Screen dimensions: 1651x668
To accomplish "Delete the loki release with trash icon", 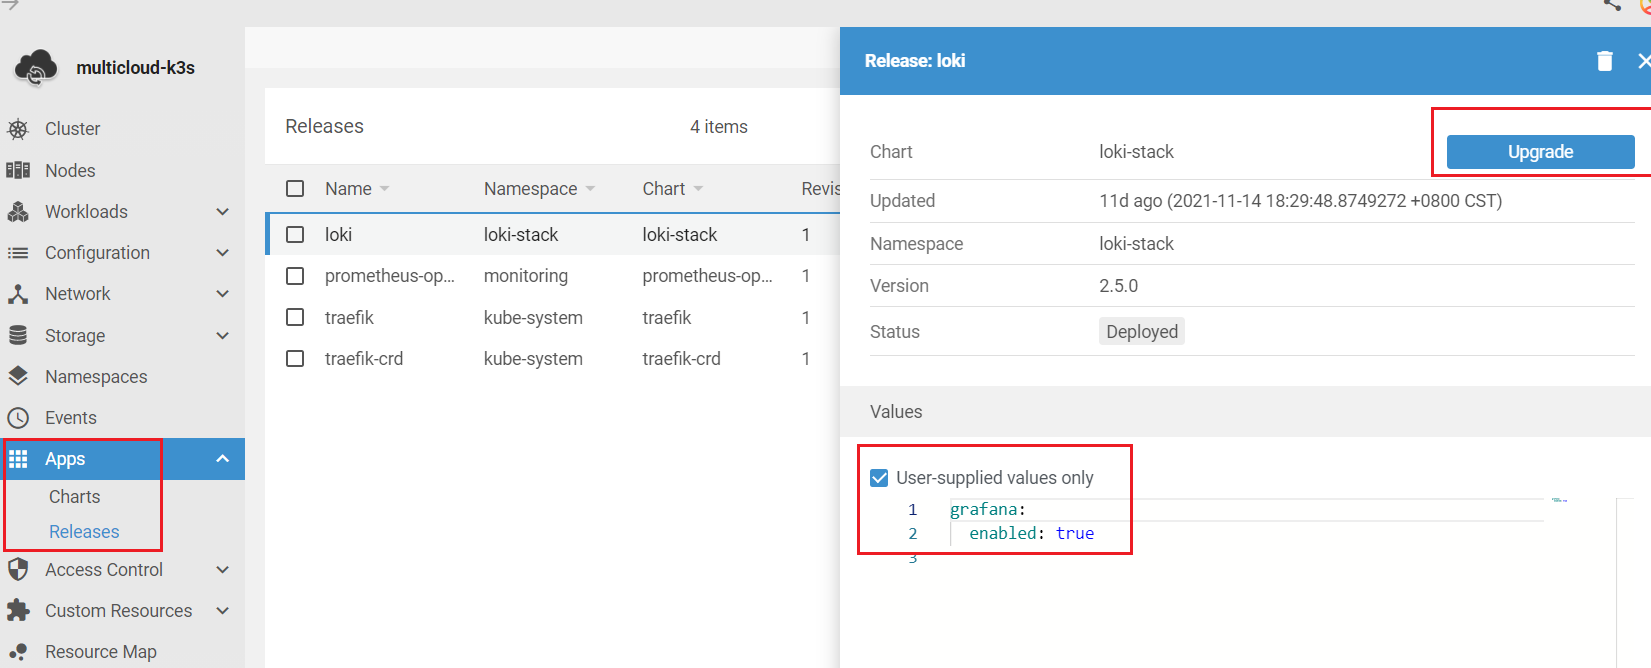I will pos(1605,61).
